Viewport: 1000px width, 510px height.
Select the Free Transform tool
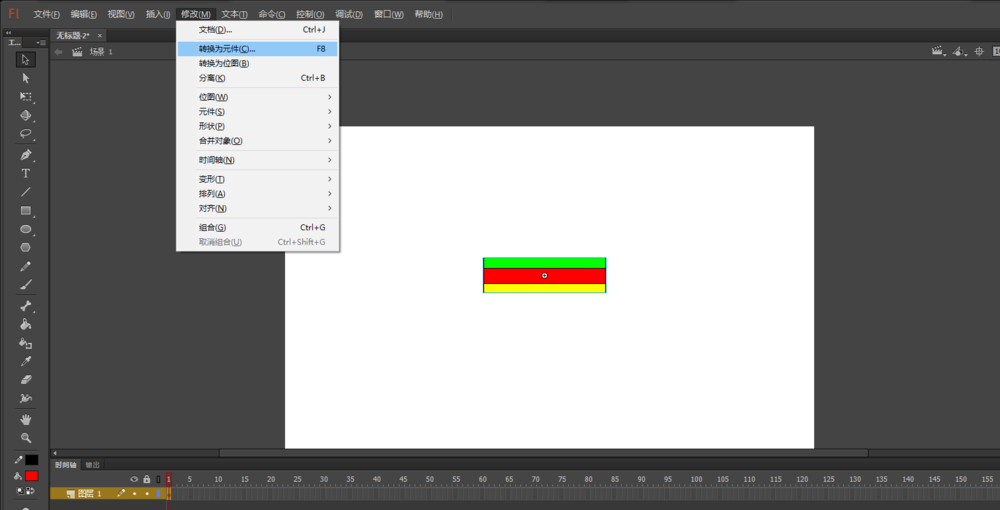[26, 97]
